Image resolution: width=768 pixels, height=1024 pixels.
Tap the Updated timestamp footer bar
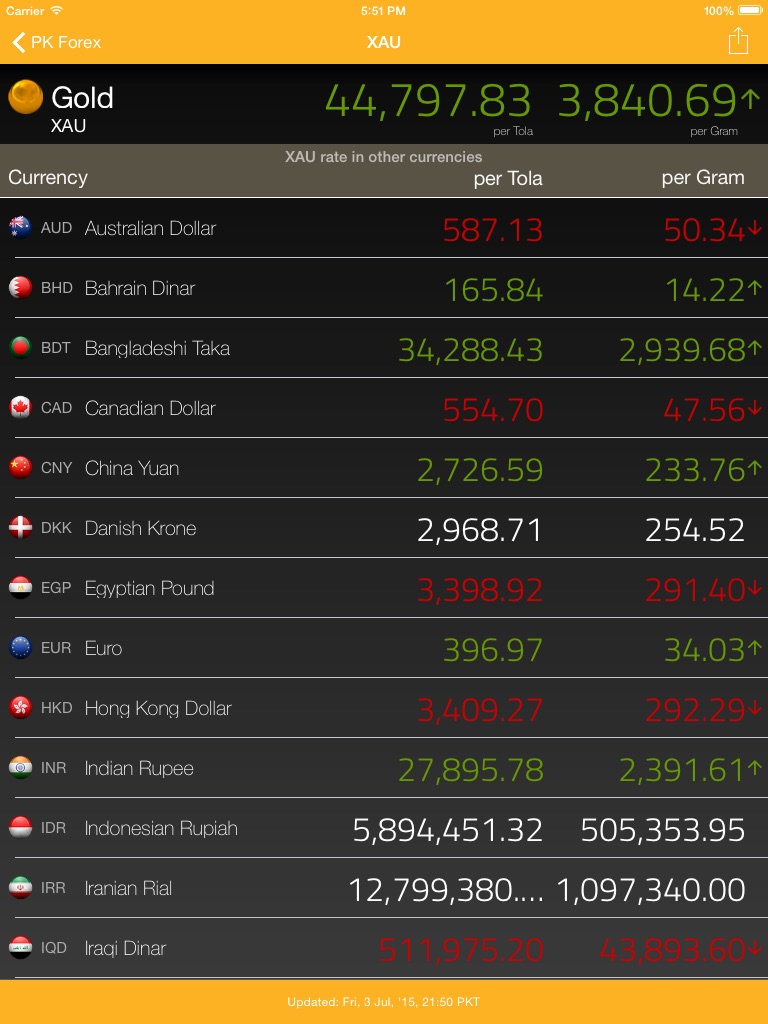coord(384,1001)
